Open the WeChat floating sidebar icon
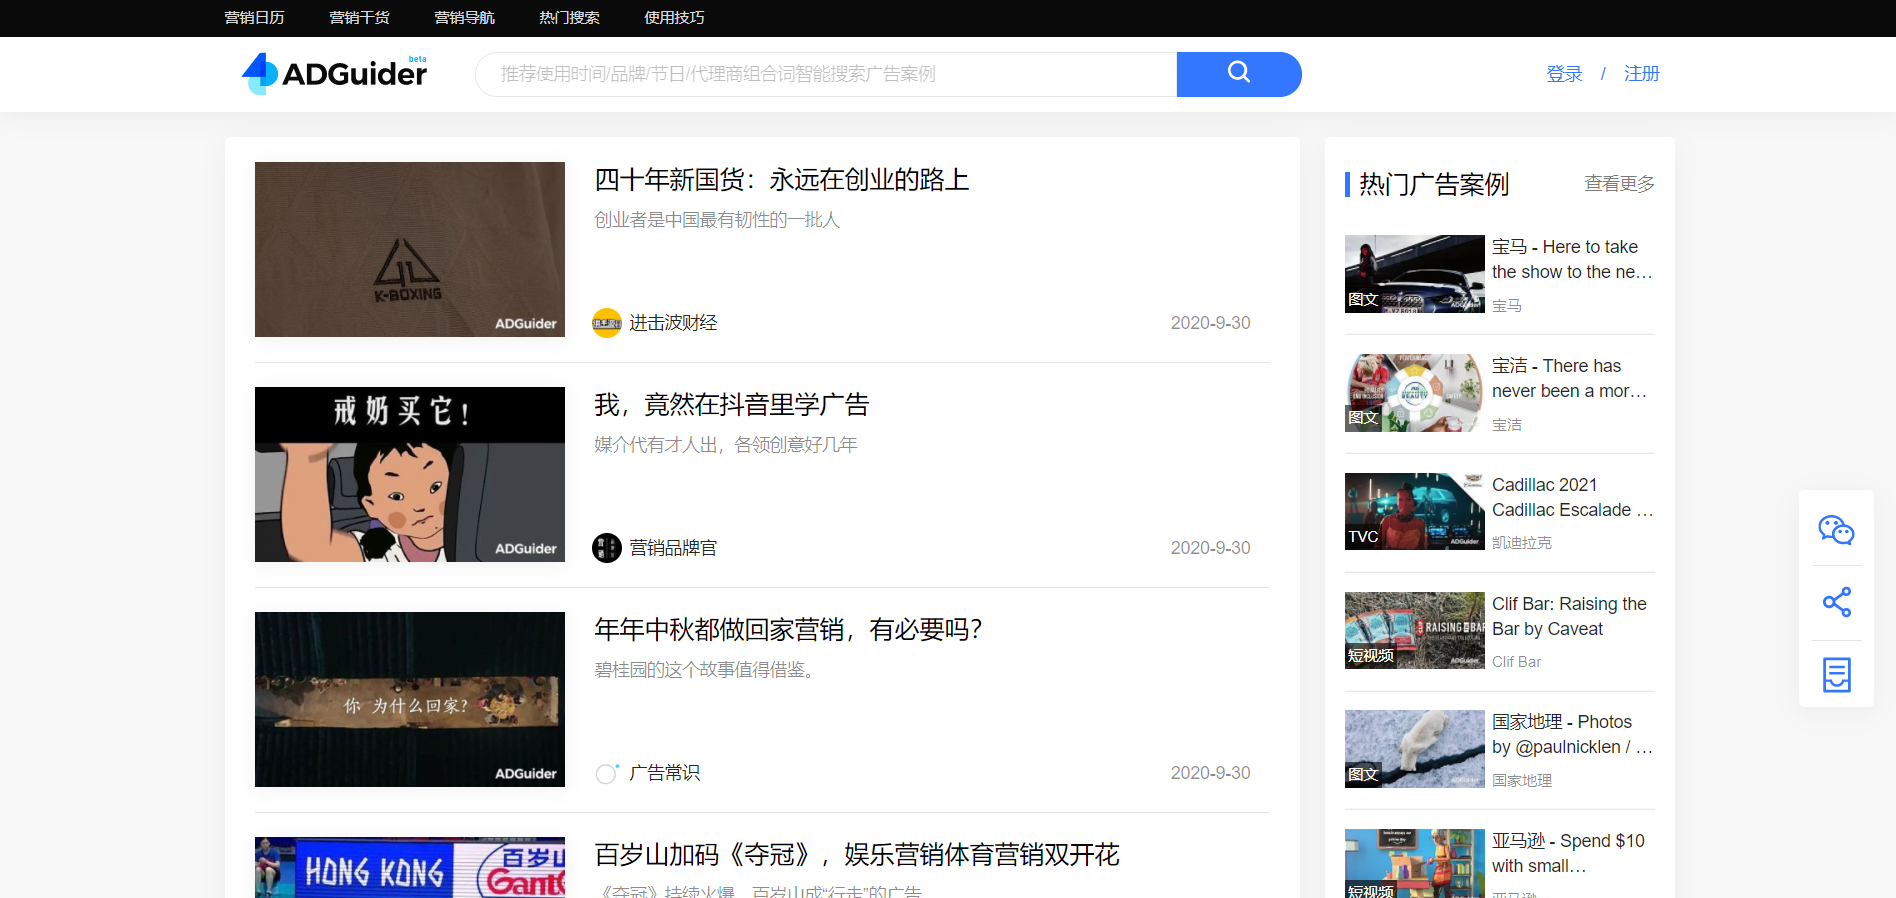1896x898 pixels. point(1836,530)
